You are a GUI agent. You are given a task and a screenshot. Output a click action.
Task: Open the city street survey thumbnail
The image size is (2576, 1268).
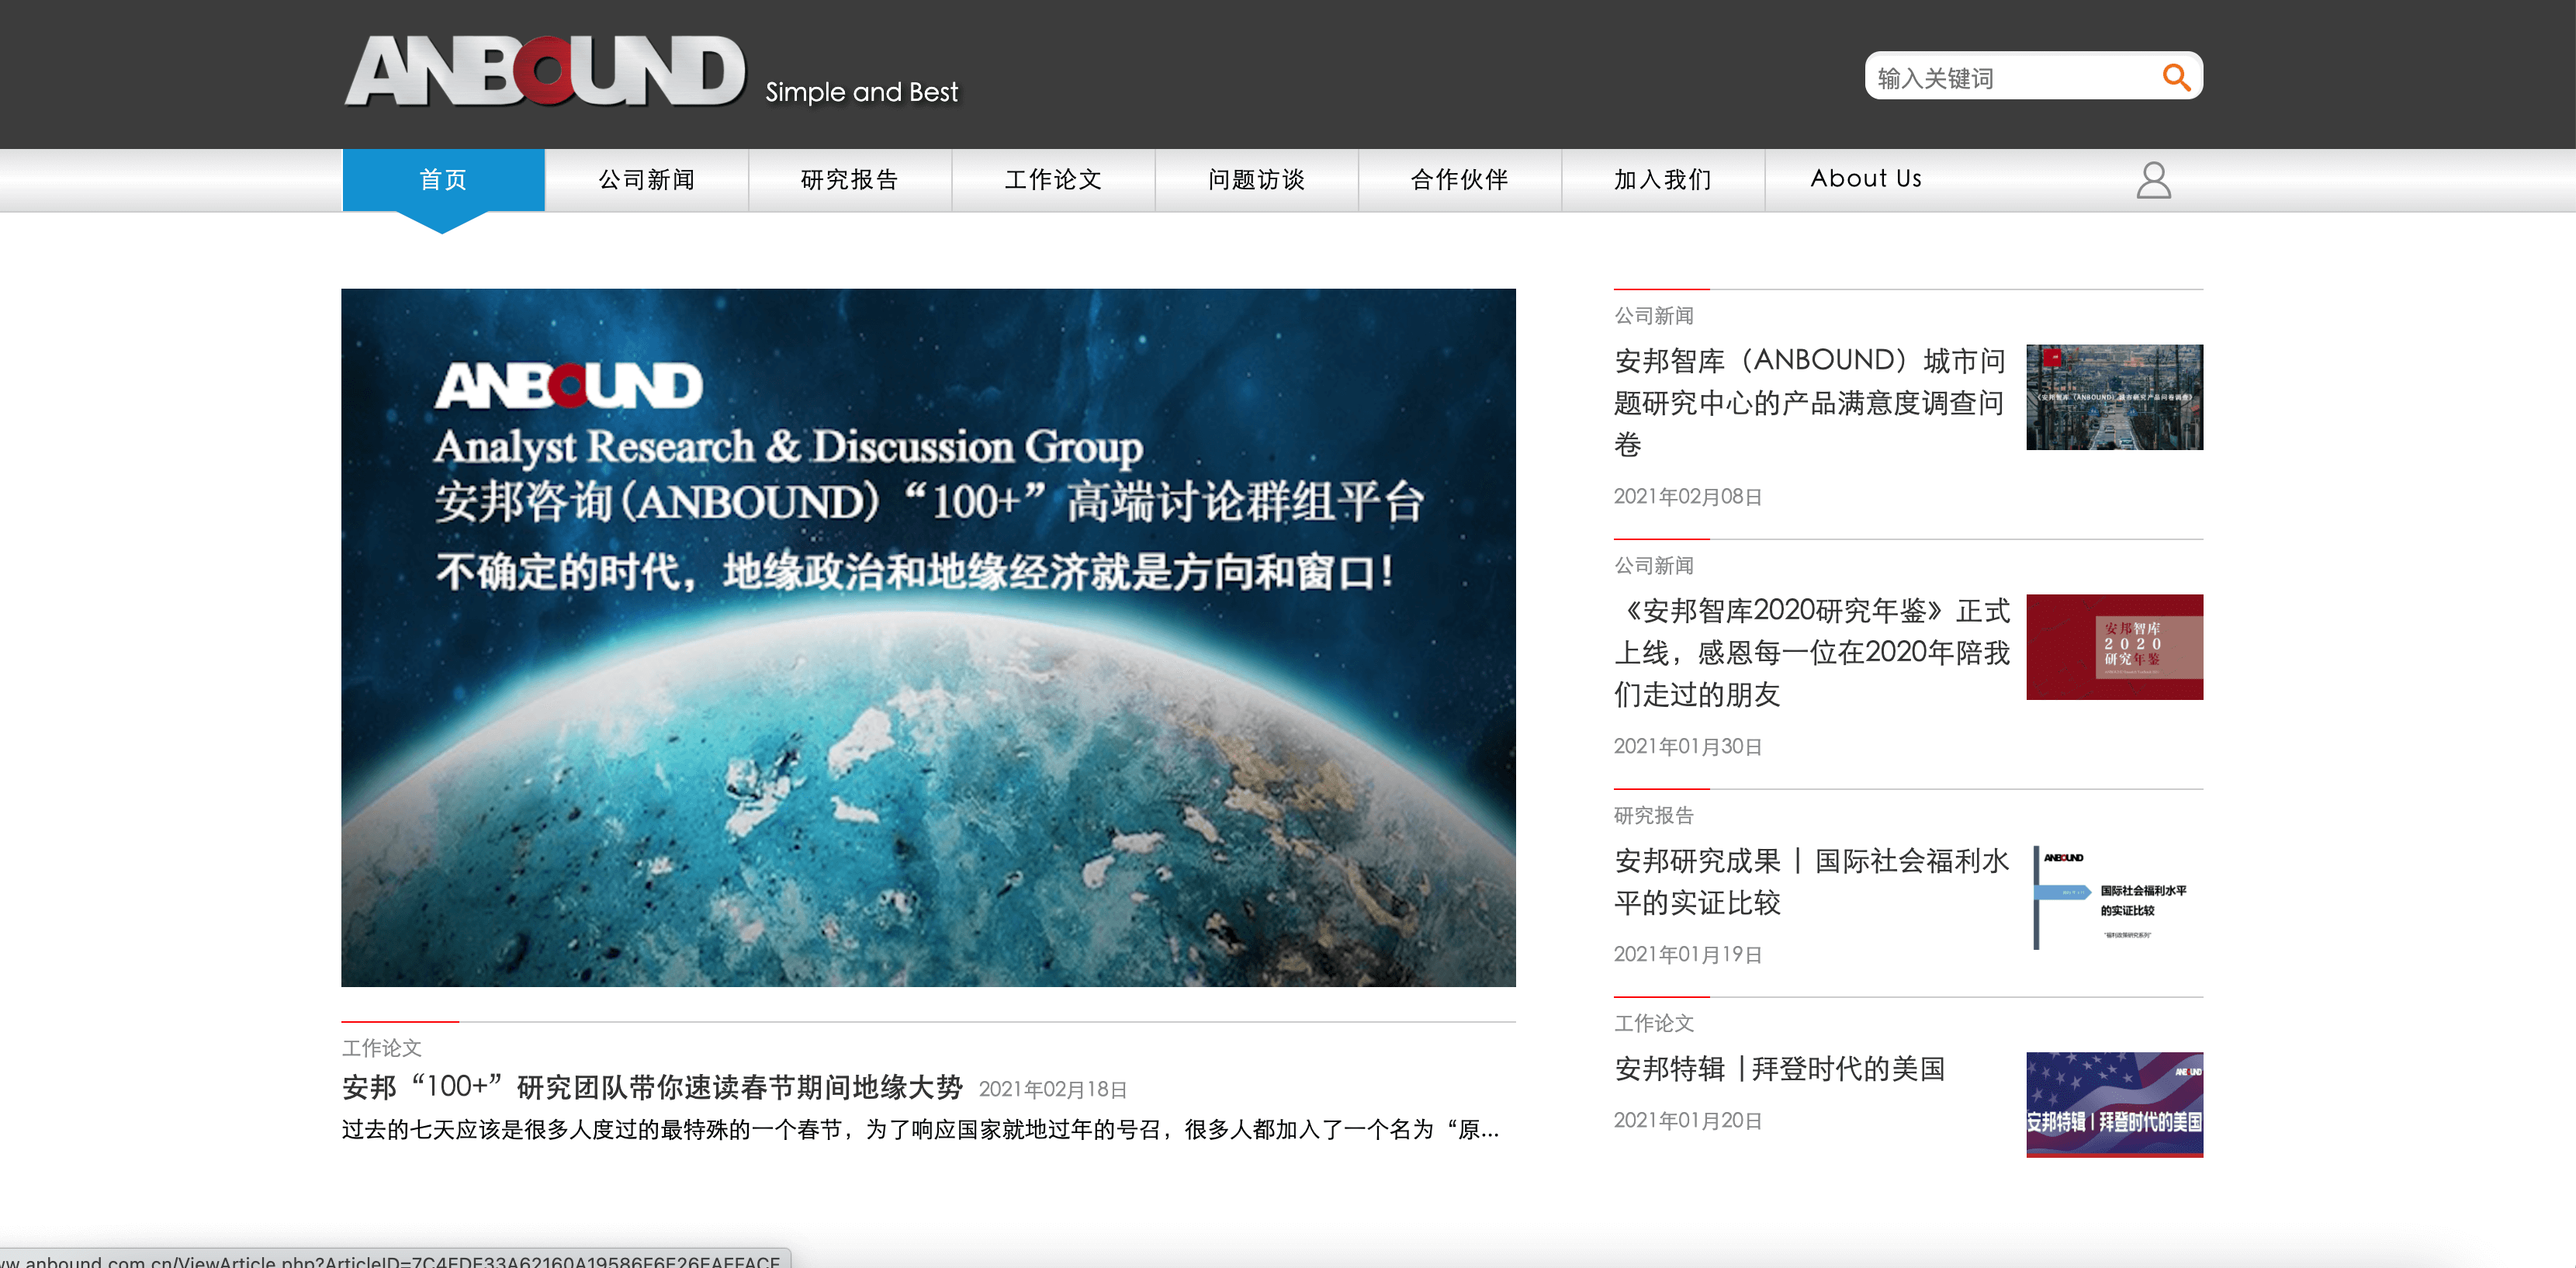(2114, 397)
